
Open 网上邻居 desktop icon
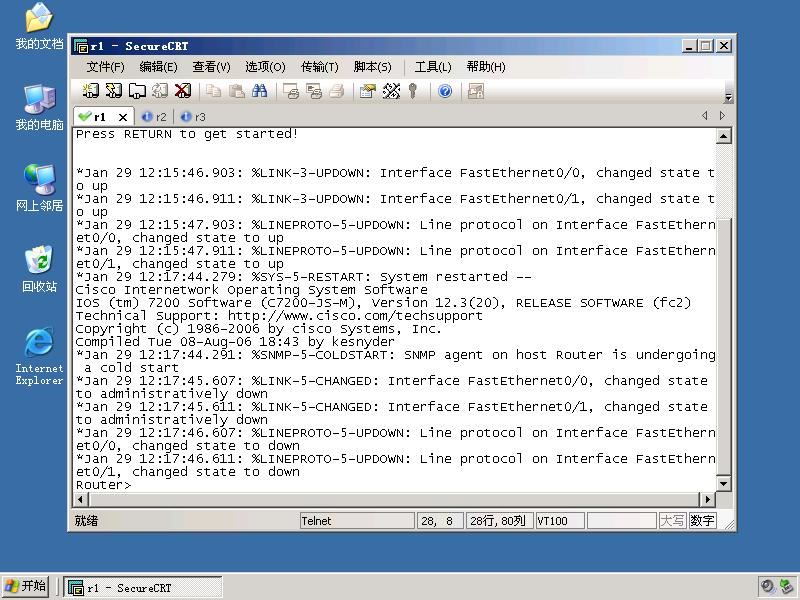click(39, 188)
